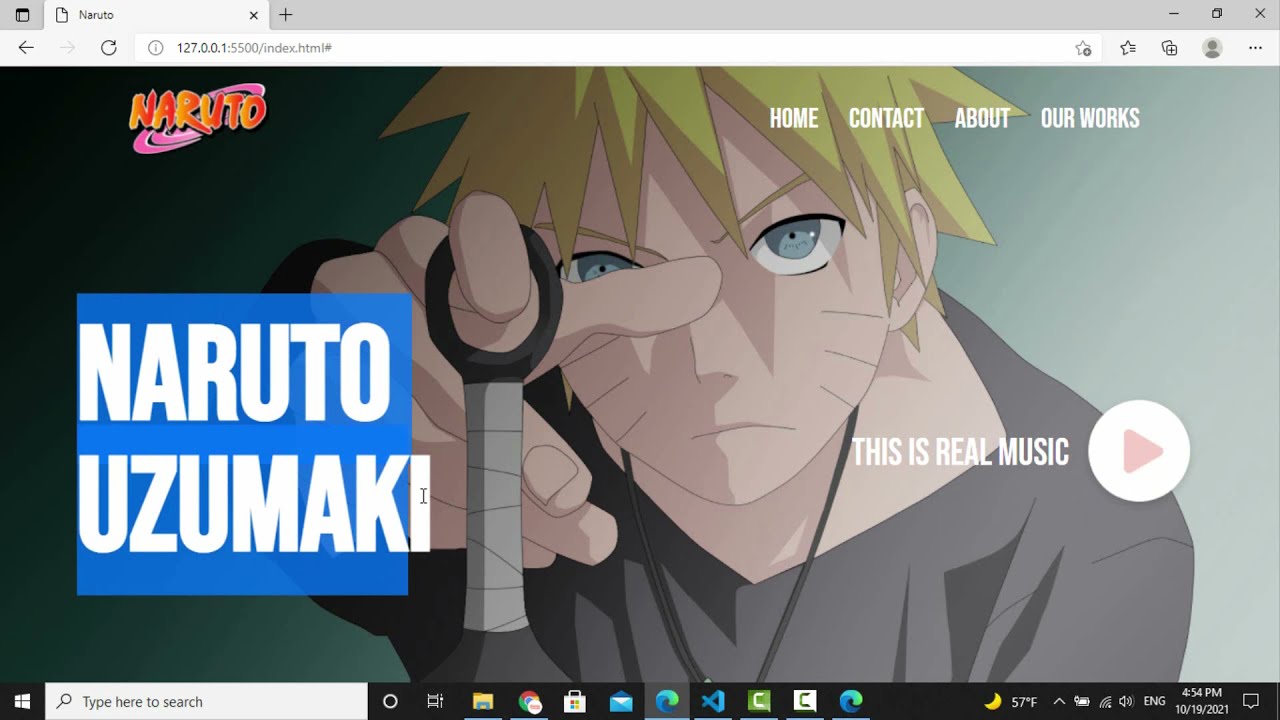Open the Favorites list icon
1280x720 pixels.
tap(1128, 48)
